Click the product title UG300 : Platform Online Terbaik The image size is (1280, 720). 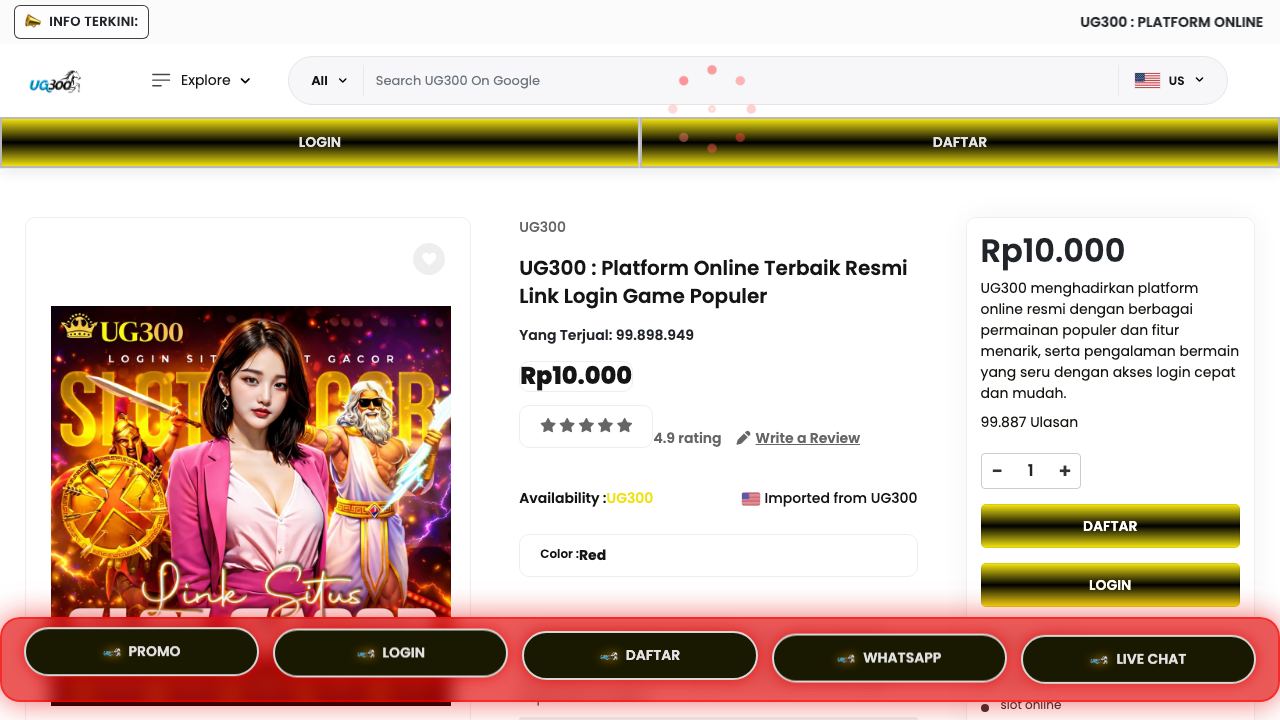click(x=713, y=282)
